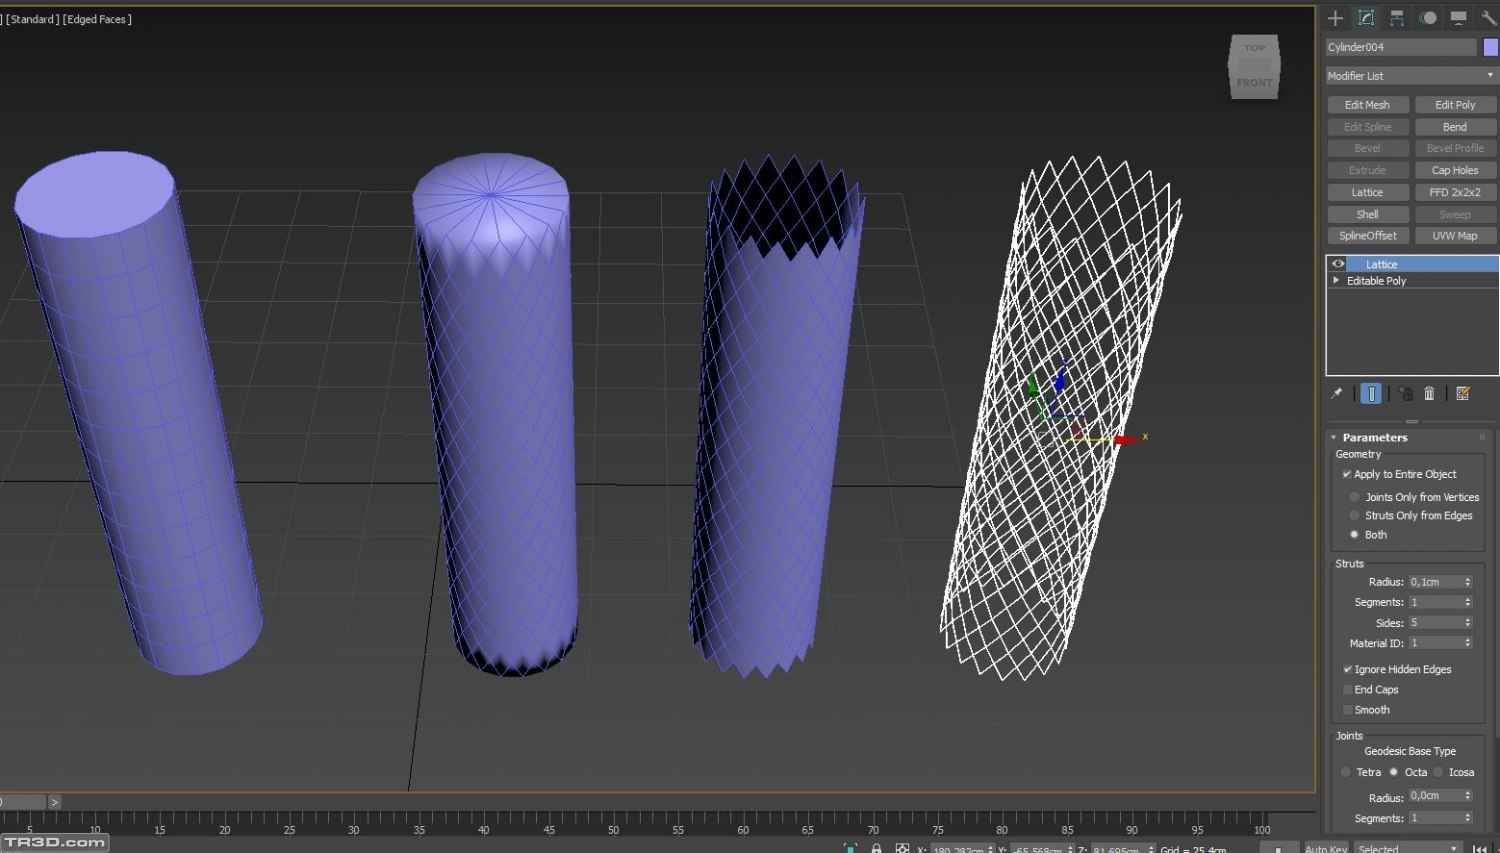Remove modifier with the trash icon
The image size is (1500, 853).
1429,394
